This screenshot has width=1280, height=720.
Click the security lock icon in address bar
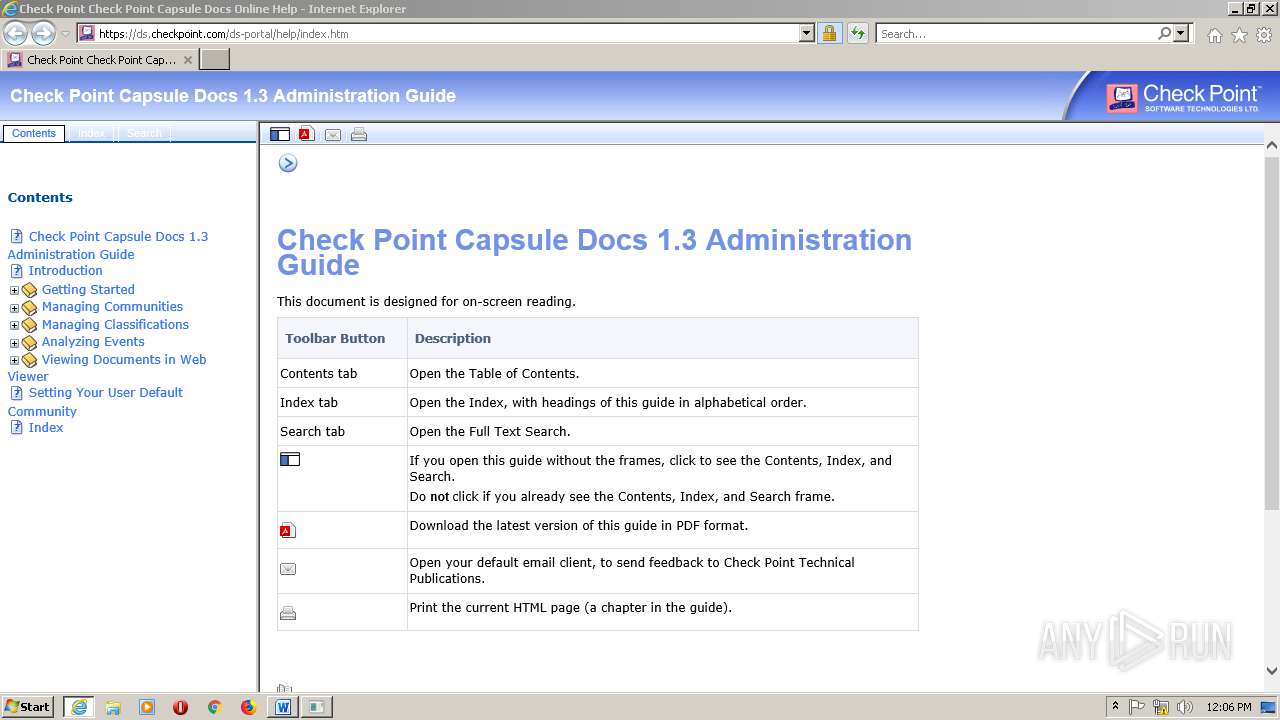coord(829,33)
